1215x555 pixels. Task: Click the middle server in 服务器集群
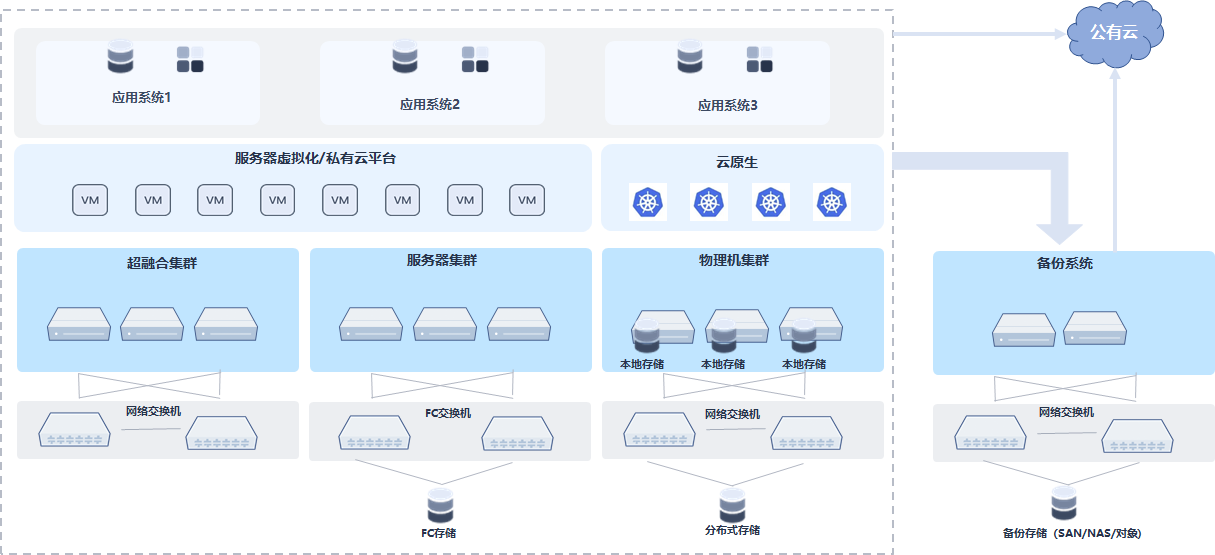coord(445,325)
